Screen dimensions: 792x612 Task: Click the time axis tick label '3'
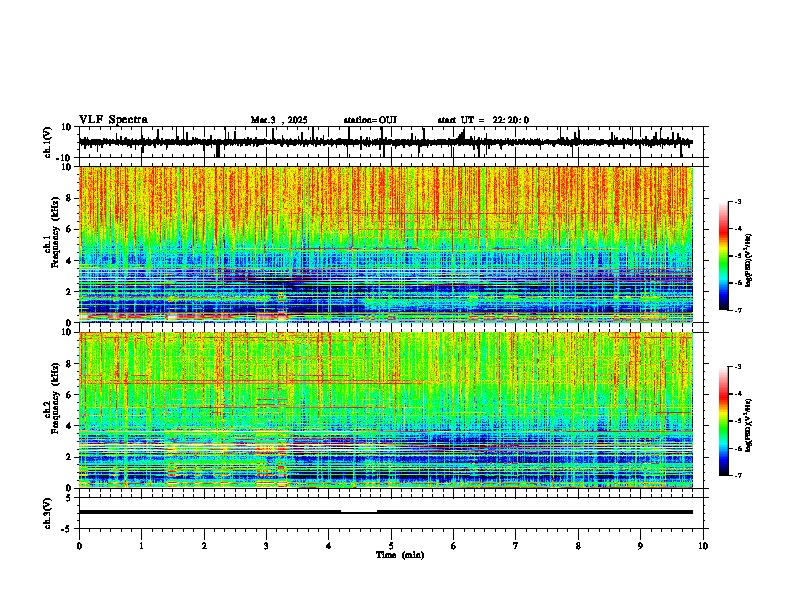tap(266, 546)
